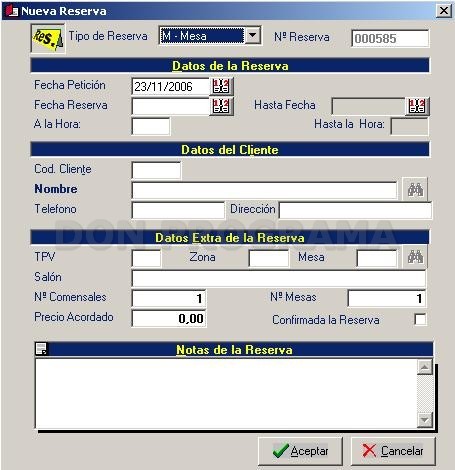The width and height of the screenshot is (455, 470).
Task: Click into the Telefono input field
Action: click(178, 210)
